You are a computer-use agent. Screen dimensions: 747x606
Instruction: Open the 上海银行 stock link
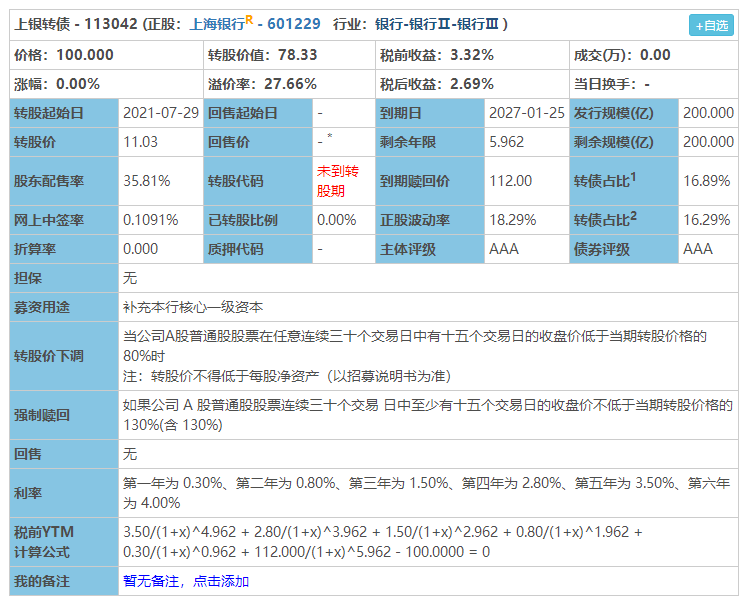click(217, 24)
